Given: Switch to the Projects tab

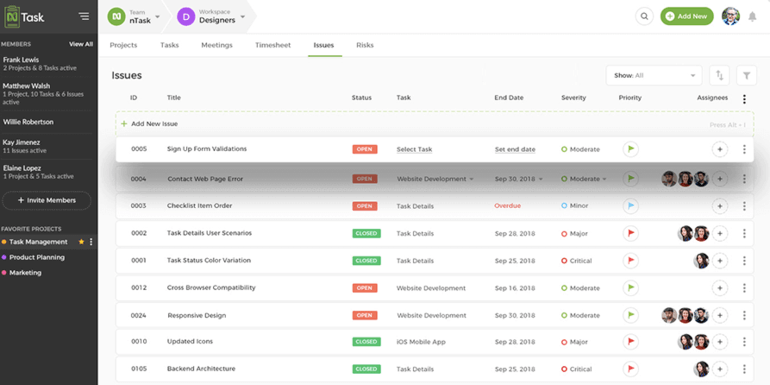Looking at the screenshot, I should coord(123,45).
